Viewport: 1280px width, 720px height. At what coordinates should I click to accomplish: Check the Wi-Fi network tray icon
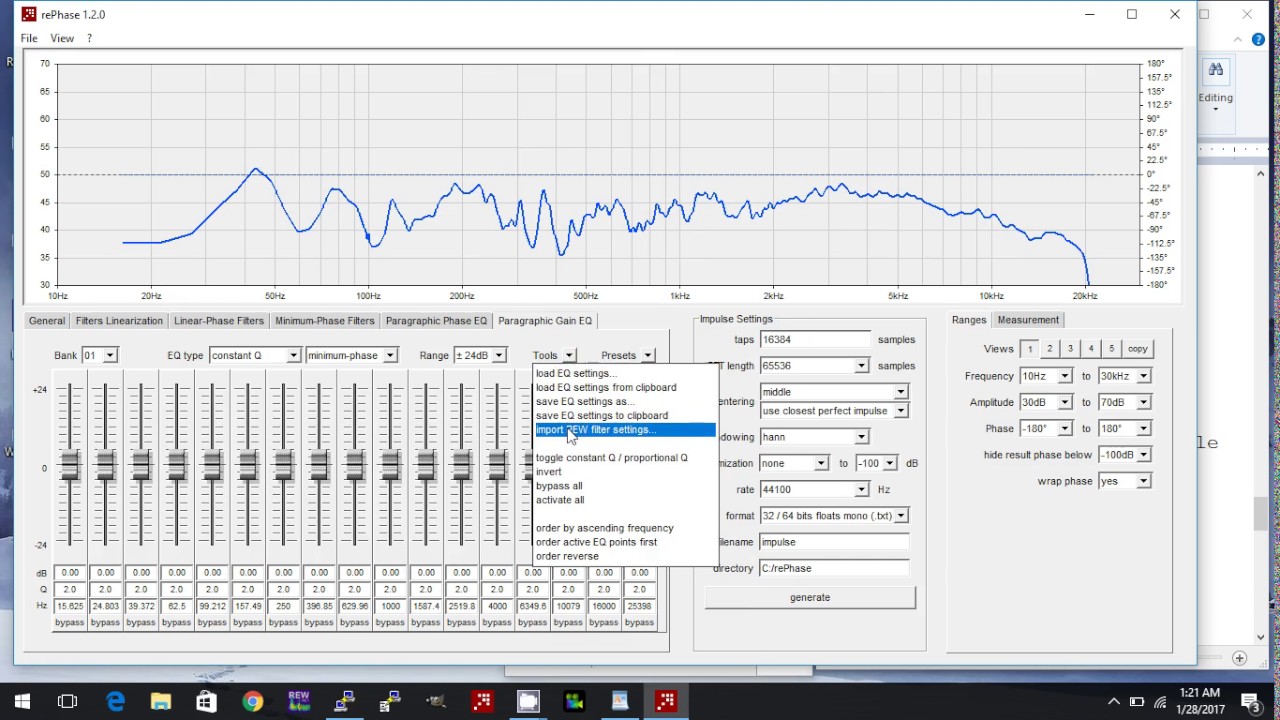(x=1160, y=702)
